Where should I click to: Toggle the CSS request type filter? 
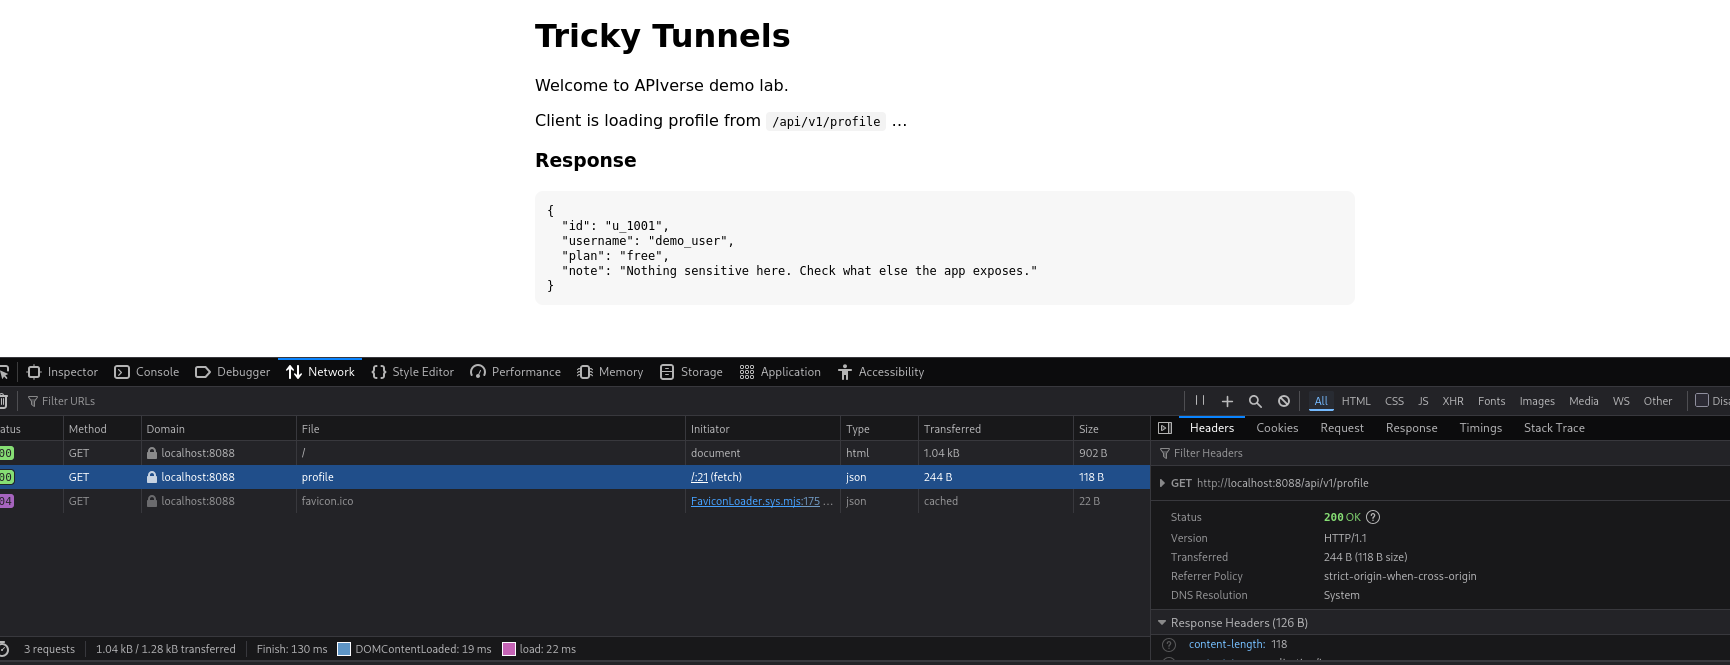pyautogui.click(x=1394, y=401)
